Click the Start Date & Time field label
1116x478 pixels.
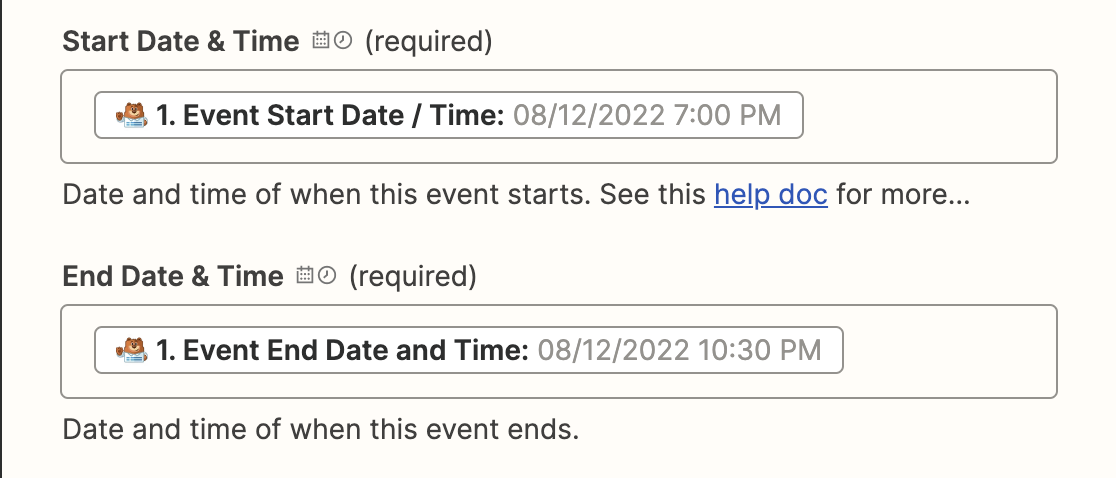tap(181, 41)
